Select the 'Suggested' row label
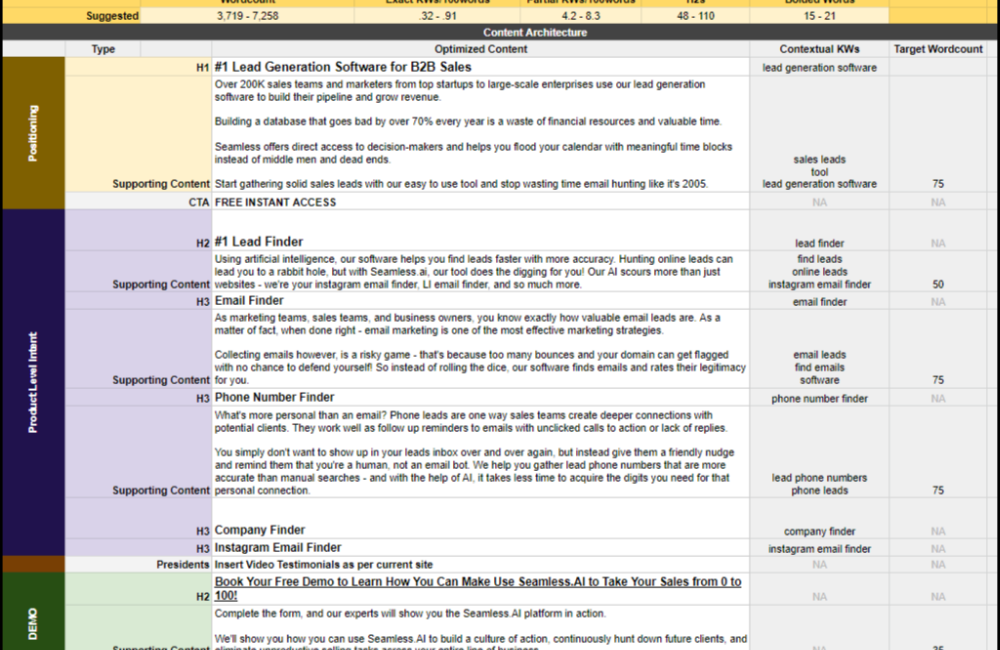1000x650 pixels. point(112,16)
